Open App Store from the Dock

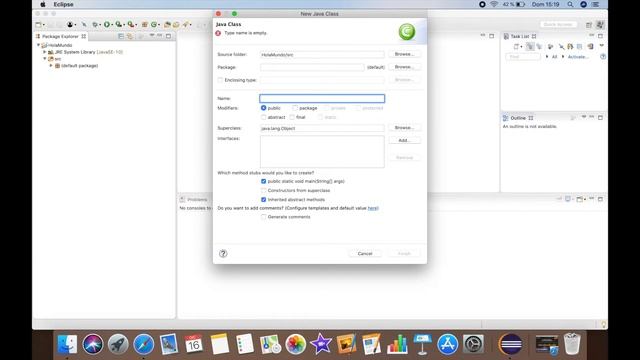pos(448,344)
